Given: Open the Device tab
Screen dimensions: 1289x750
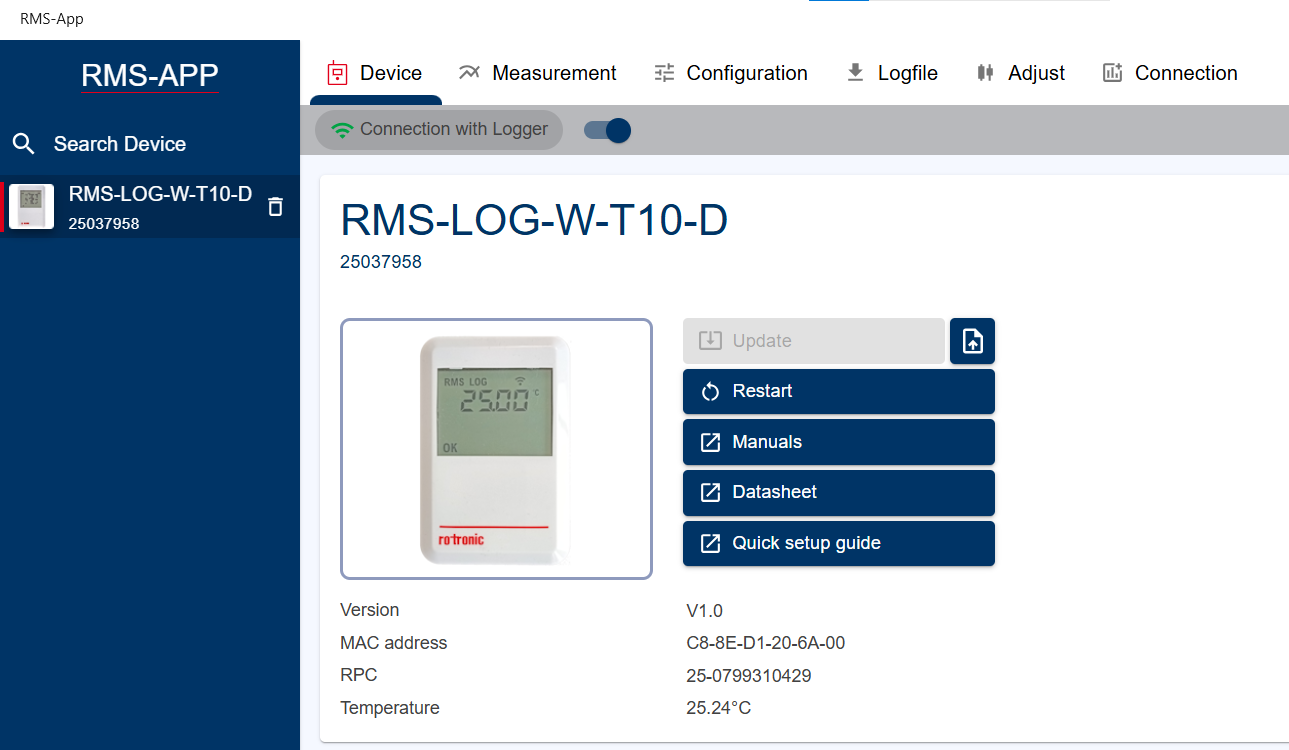Looking at the screenshot, I should click(x=375, y=73).
